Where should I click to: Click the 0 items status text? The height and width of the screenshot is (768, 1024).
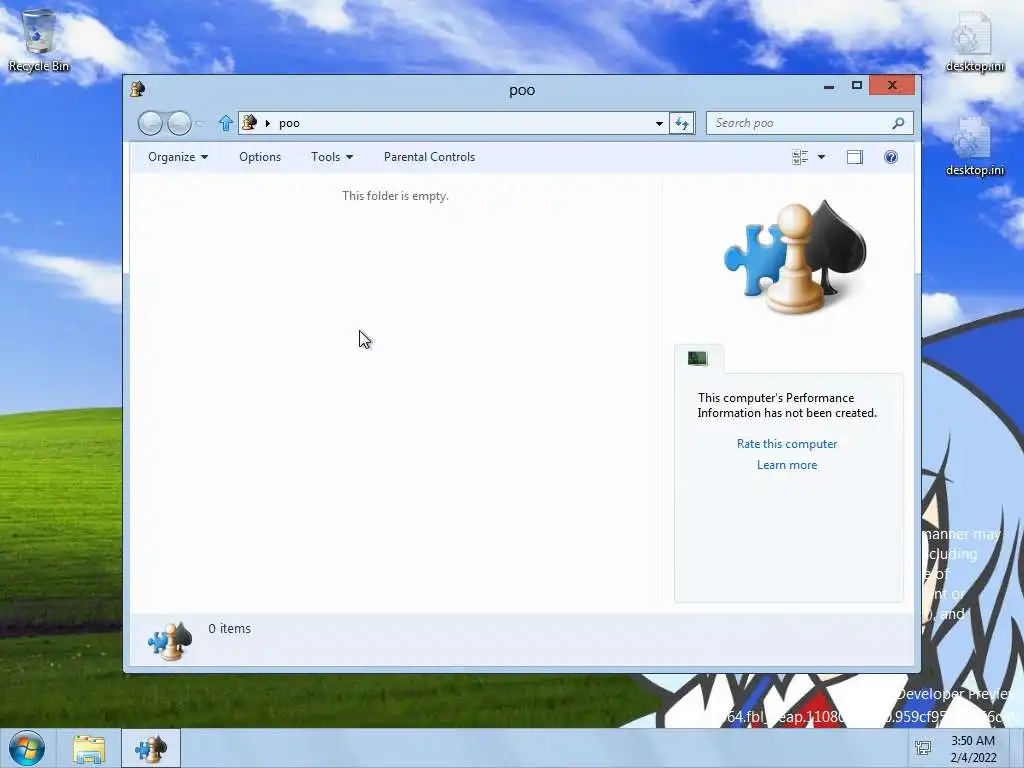(229, 629)
